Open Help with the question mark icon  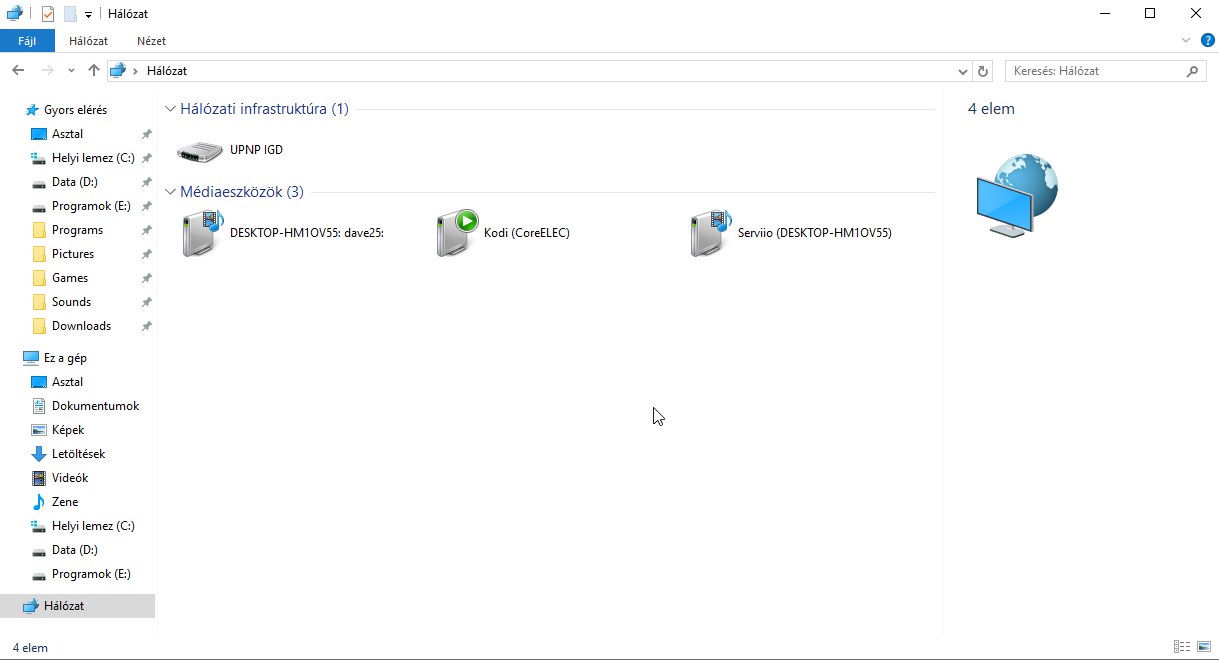click(1207, 40)
